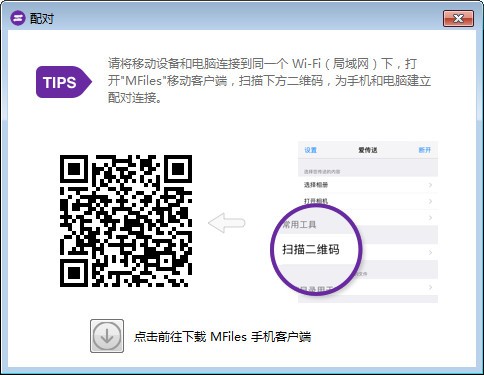Close the 配对 dialog window
This screenshot has width=484, height=375.
click(x=458, y=18)
